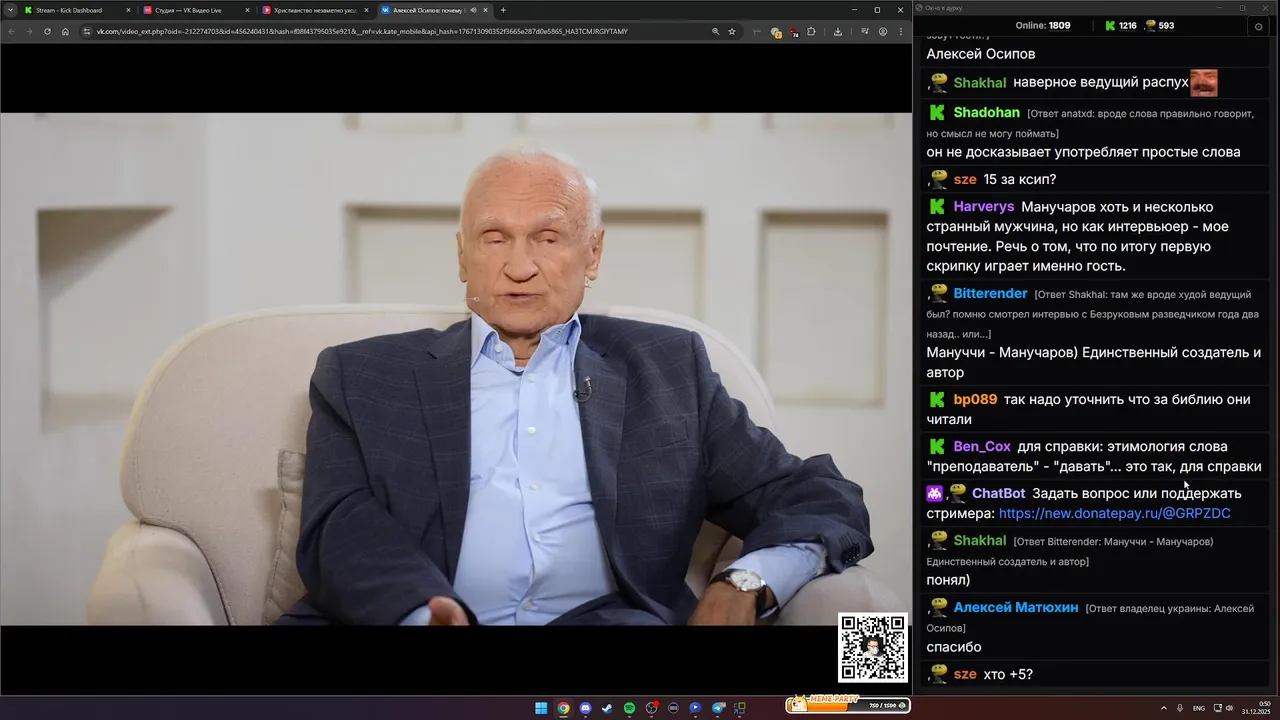Click Online 1809 viewer counter
Screen dimensions: 1280x720
[1043, 26]
